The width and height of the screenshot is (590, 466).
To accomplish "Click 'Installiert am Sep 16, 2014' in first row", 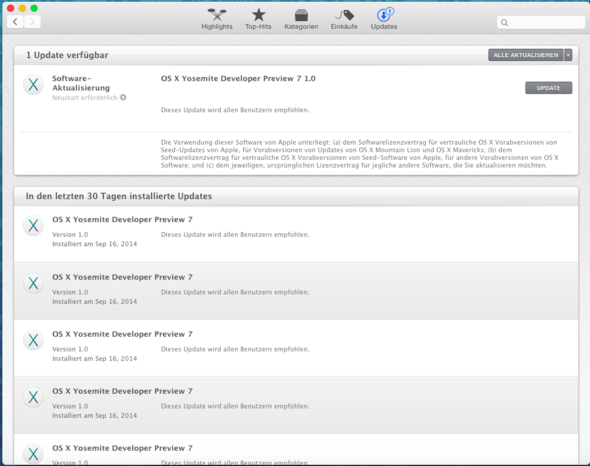I will pyautogui.click(x=94, y=244).
